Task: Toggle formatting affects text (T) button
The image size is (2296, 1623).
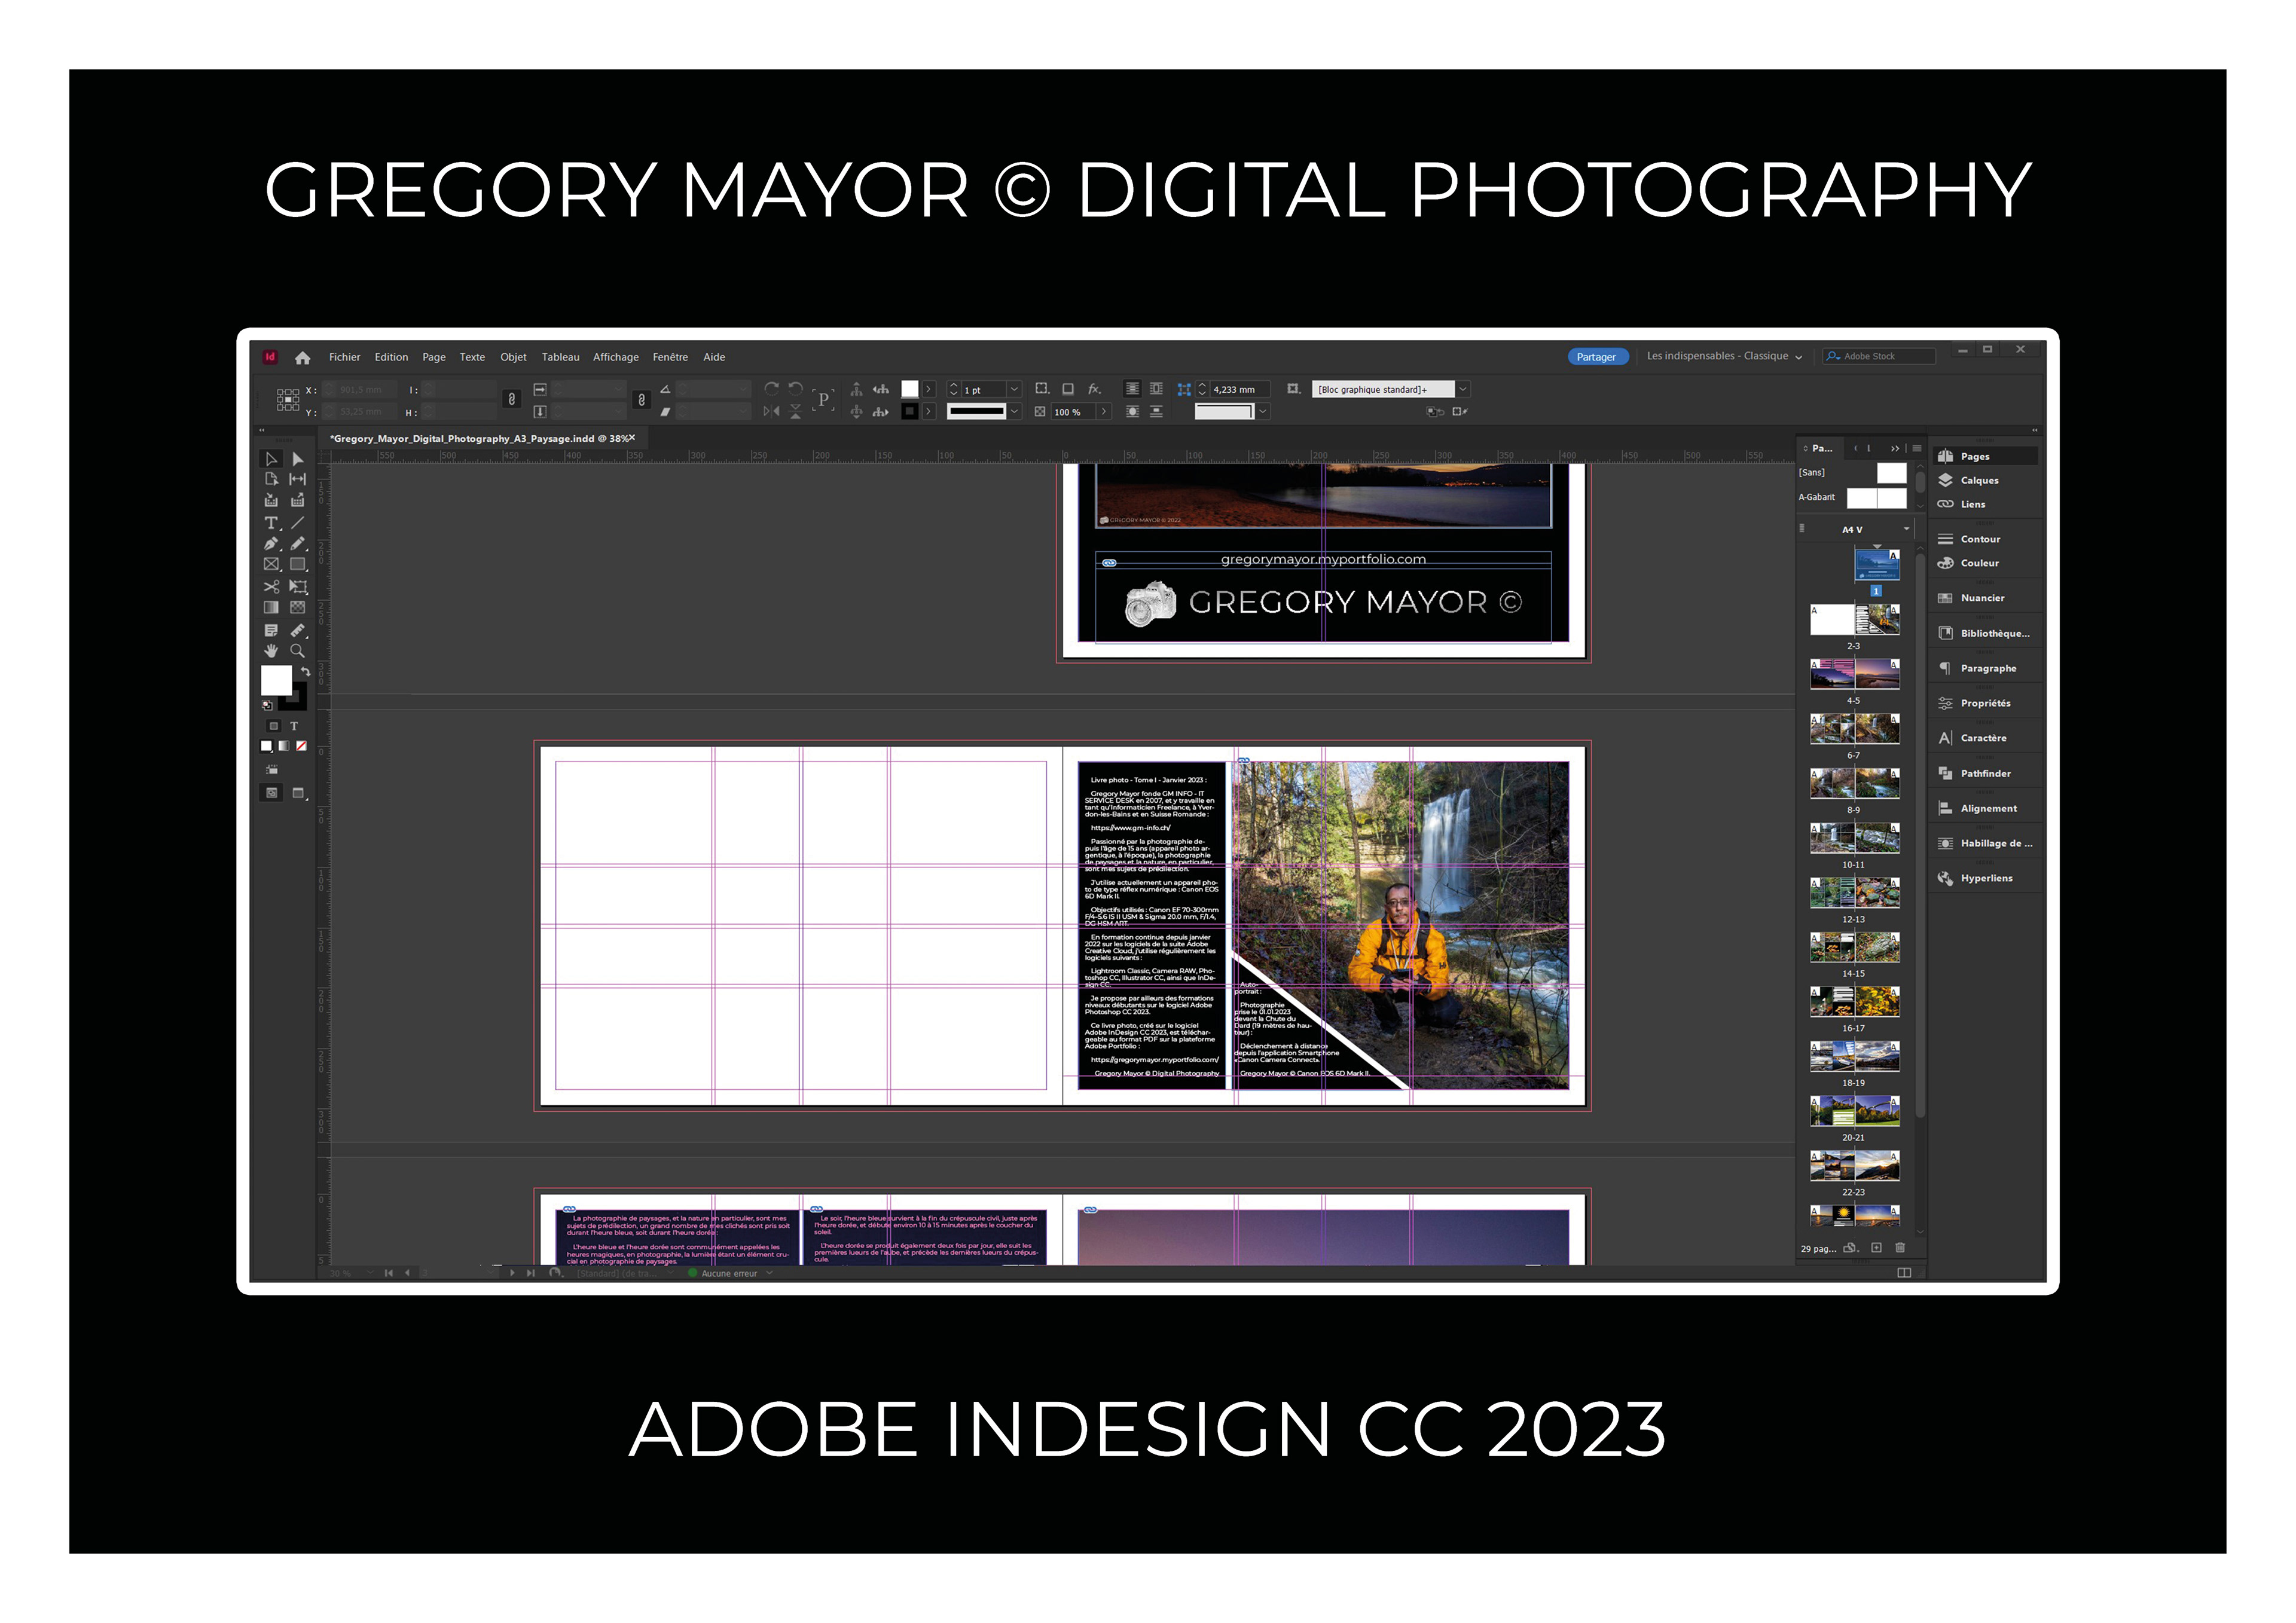Action: [x=294, y=727]
